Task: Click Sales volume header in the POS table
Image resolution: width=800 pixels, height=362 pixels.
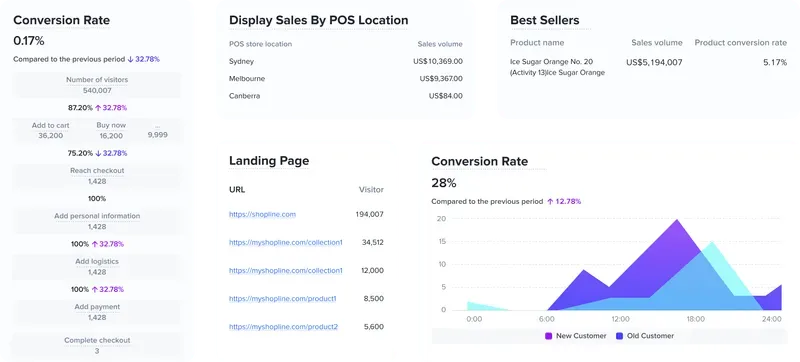Action: pos(440,44)
